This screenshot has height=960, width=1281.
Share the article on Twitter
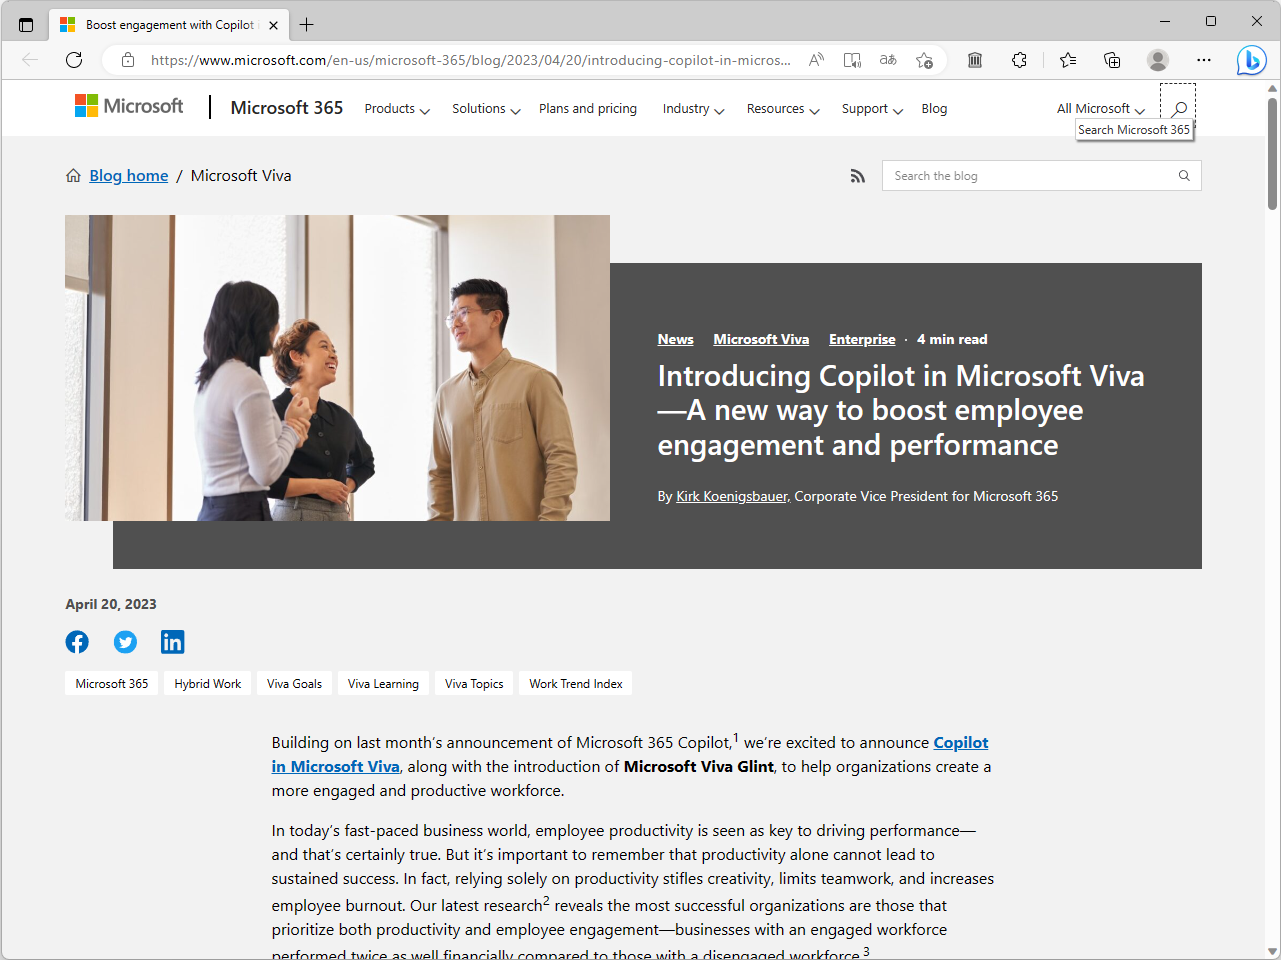[x=124, y=641]
